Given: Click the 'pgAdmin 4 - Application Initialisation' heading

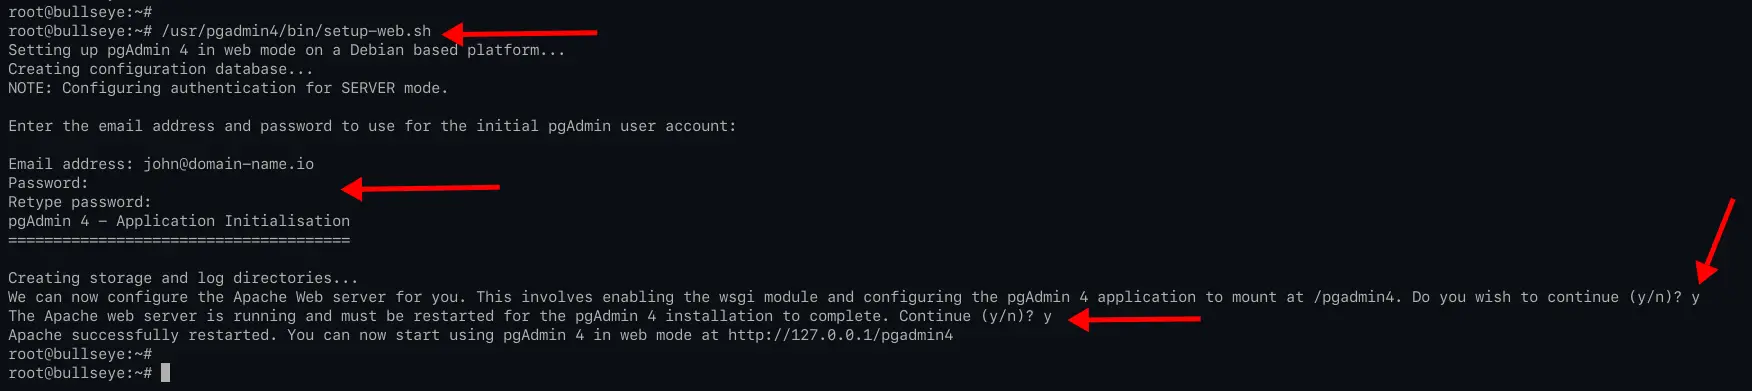Looking at the screenshot, I should pyautogui.click(x=179, y=221).
